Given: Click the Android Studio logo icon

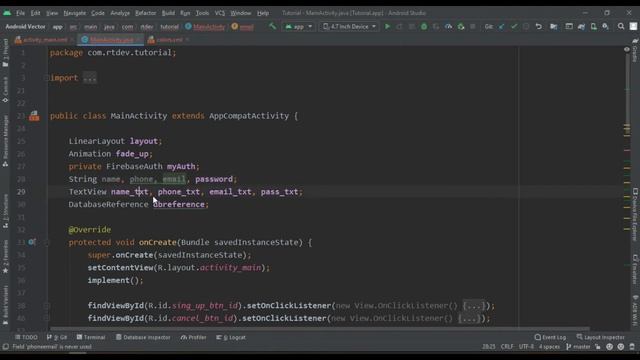Looking at the screenshot, I should pyautogui.click(x=7, y=13).
